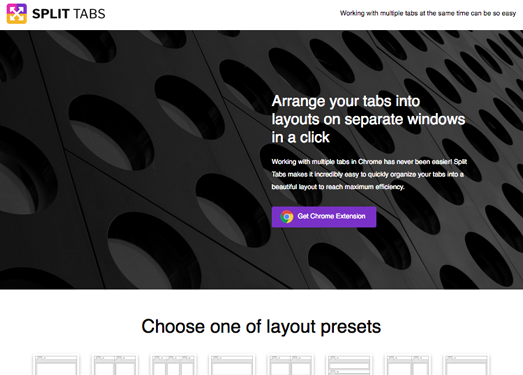Click the Split Tabs arrows logo icon
The height and width of the screenshot is (375, 523).
coord(17,14)
